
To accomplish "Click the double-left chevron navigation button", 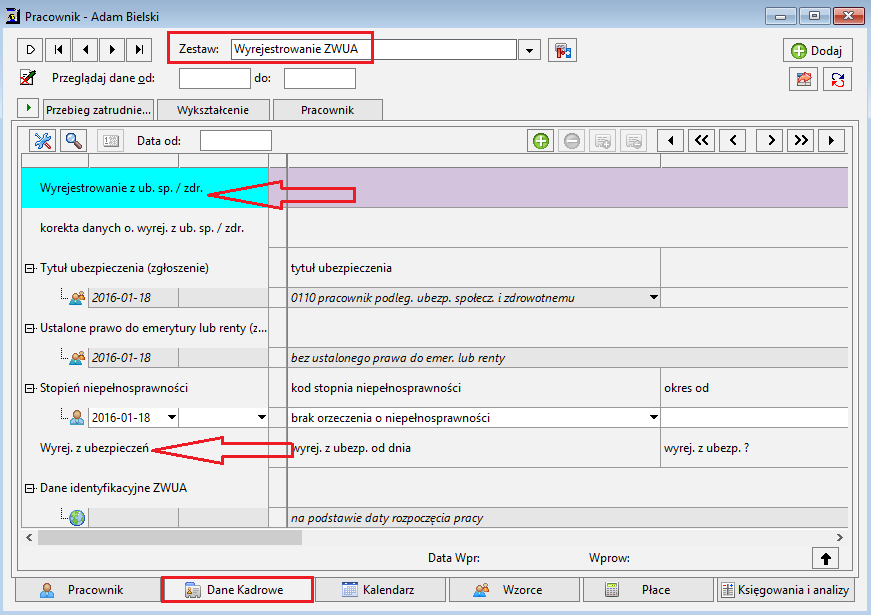I will pyautogui.click(x=702, y=141).
